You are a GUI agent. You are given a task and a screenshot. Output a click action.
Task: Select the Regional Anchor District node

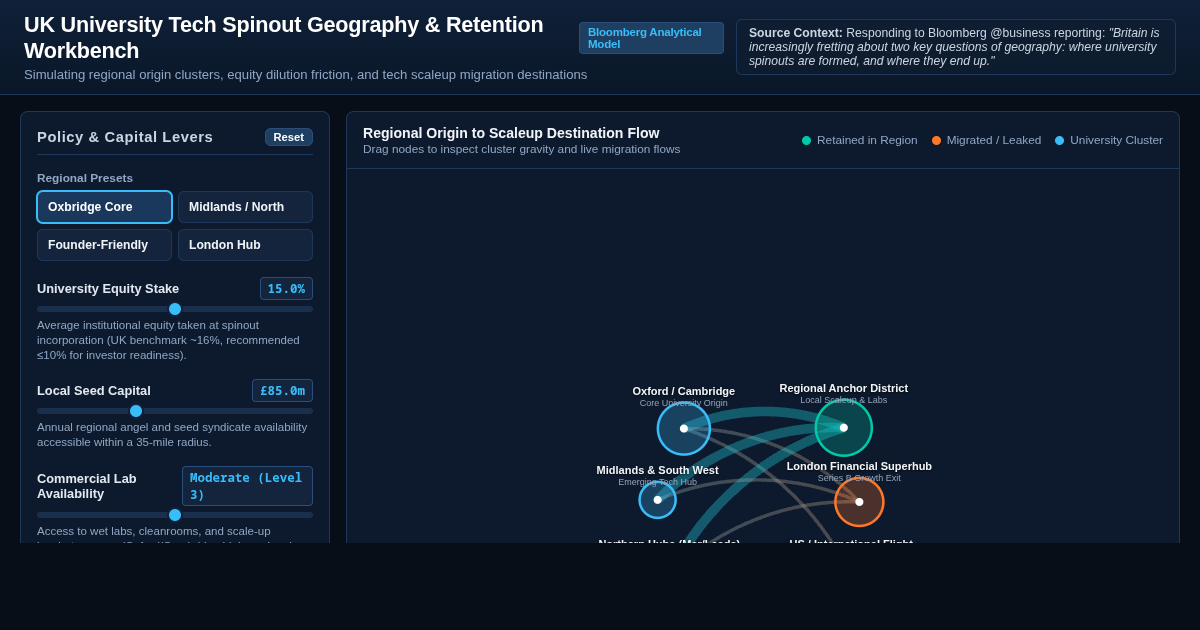(x=844, y=427)
